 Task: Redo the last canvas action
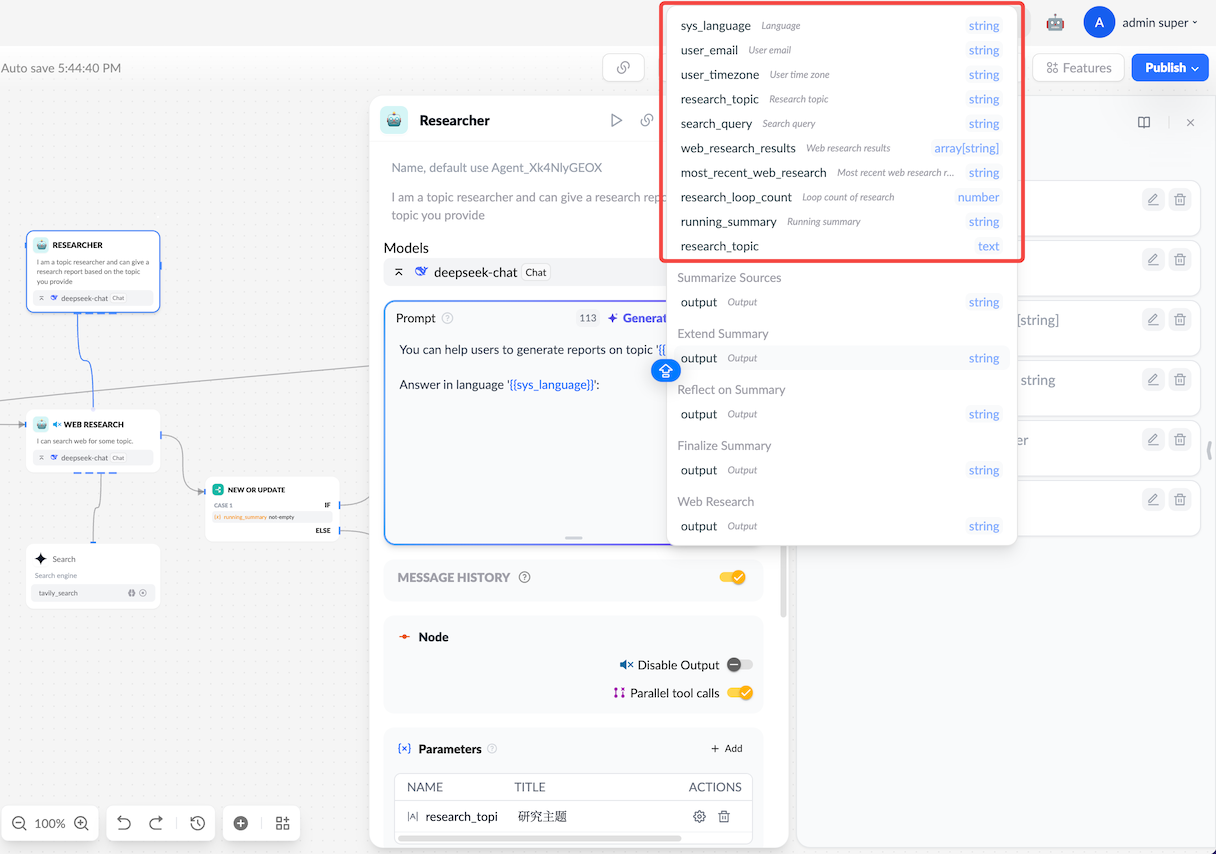pos(156,823)
